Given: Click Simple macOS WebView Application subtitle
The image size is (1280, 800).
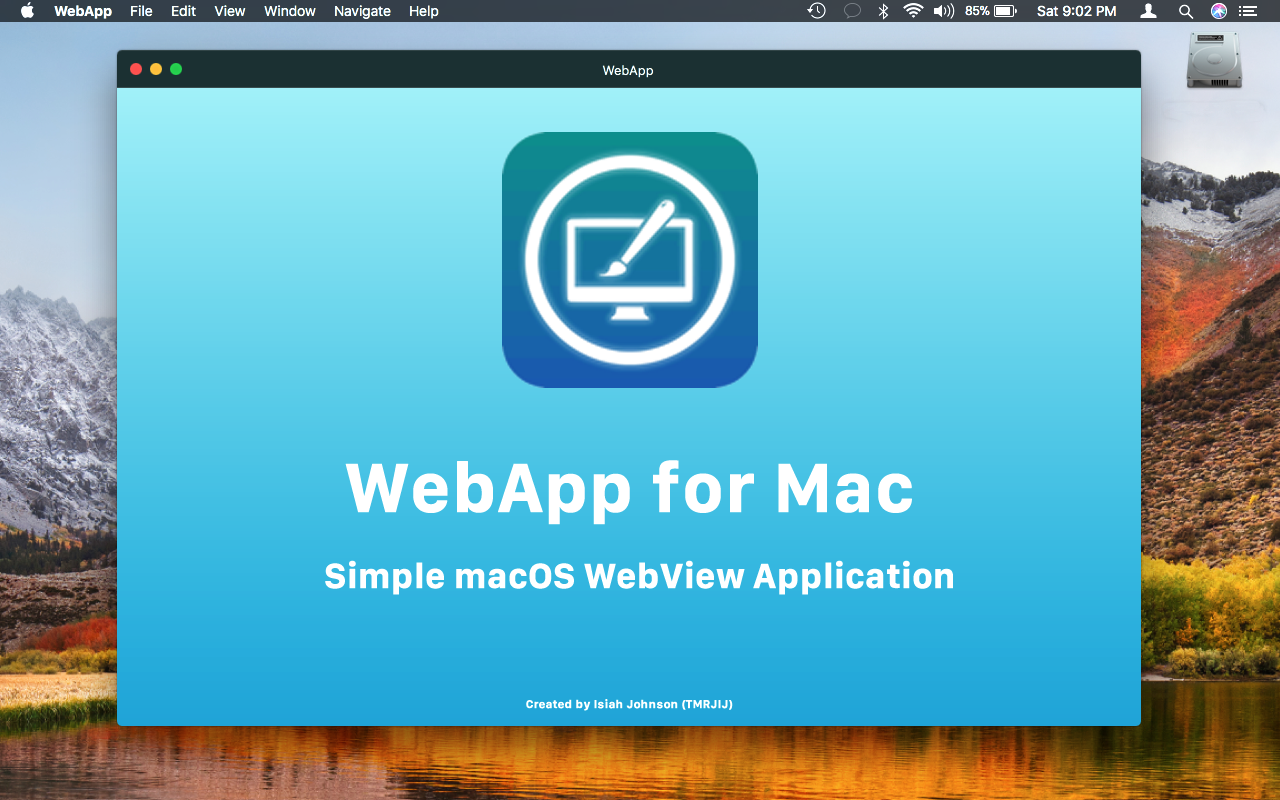Looking at the screenshot, I should (x=639, y=577).
